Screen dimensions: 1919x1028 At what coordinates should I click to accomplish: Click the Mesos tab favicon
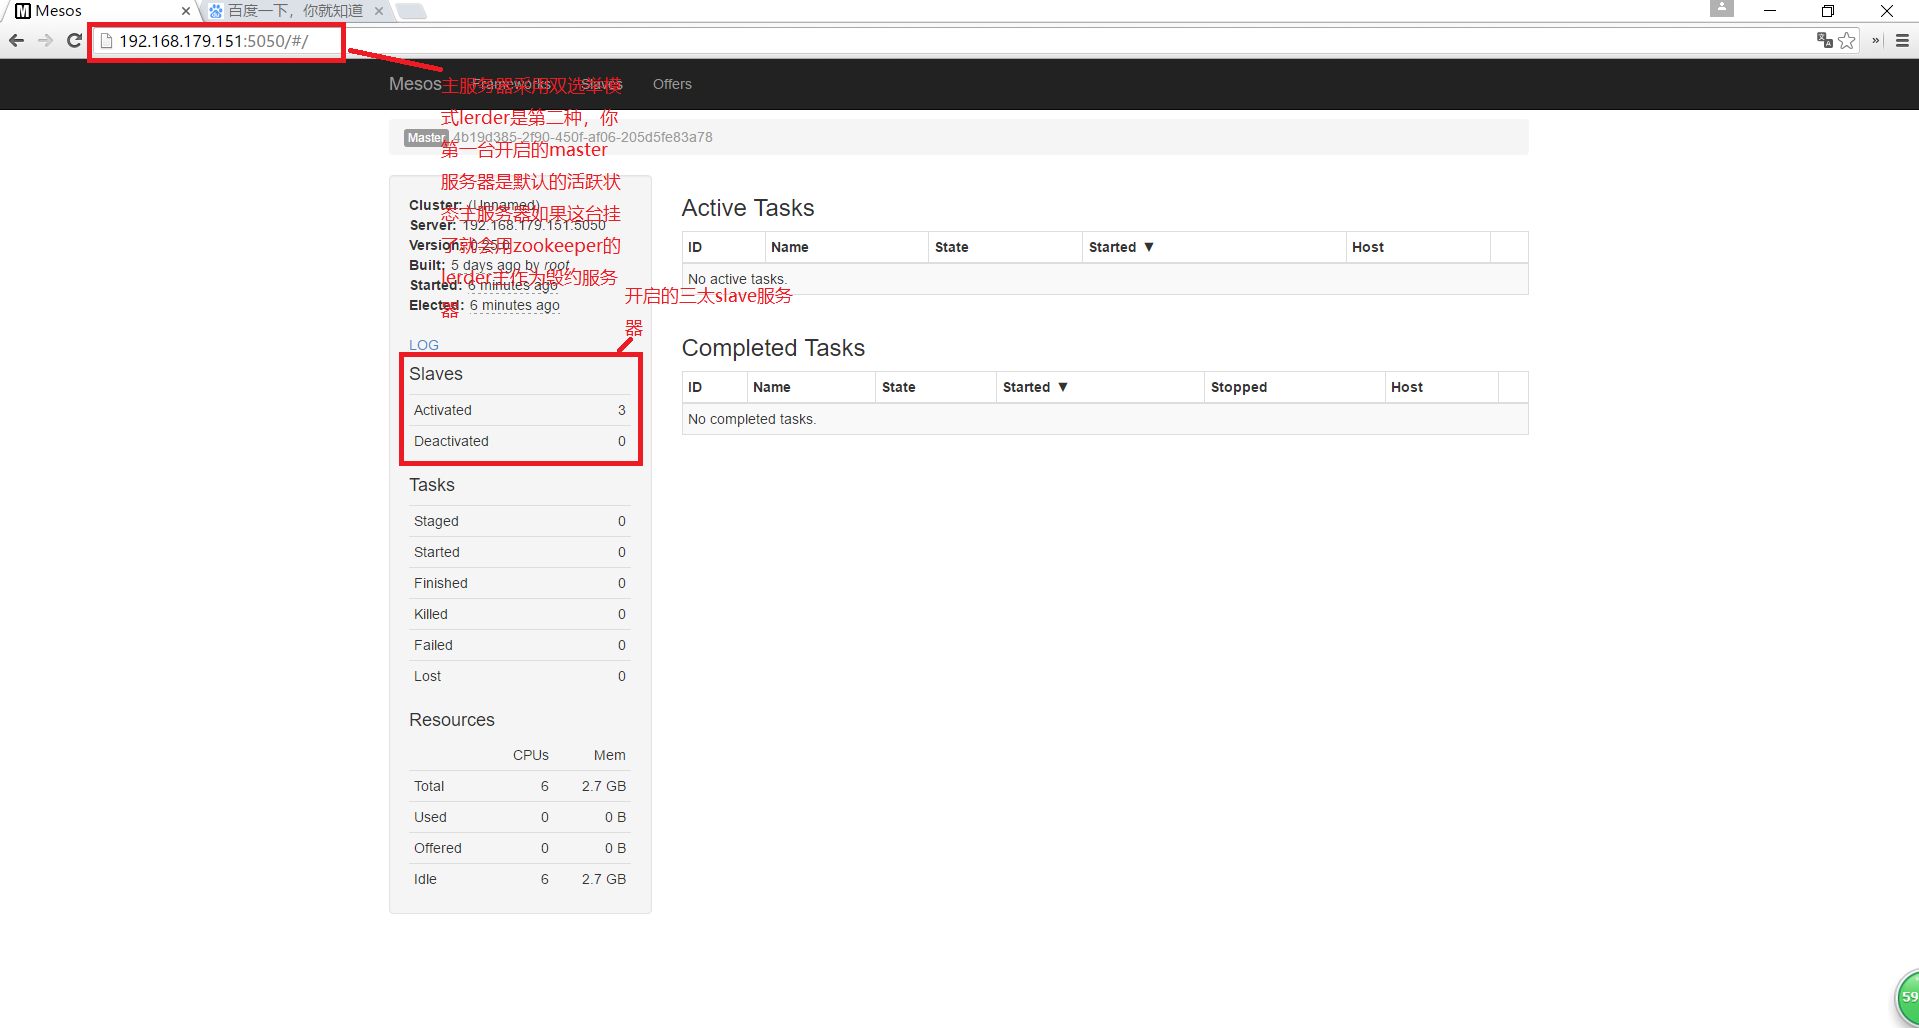22,11
